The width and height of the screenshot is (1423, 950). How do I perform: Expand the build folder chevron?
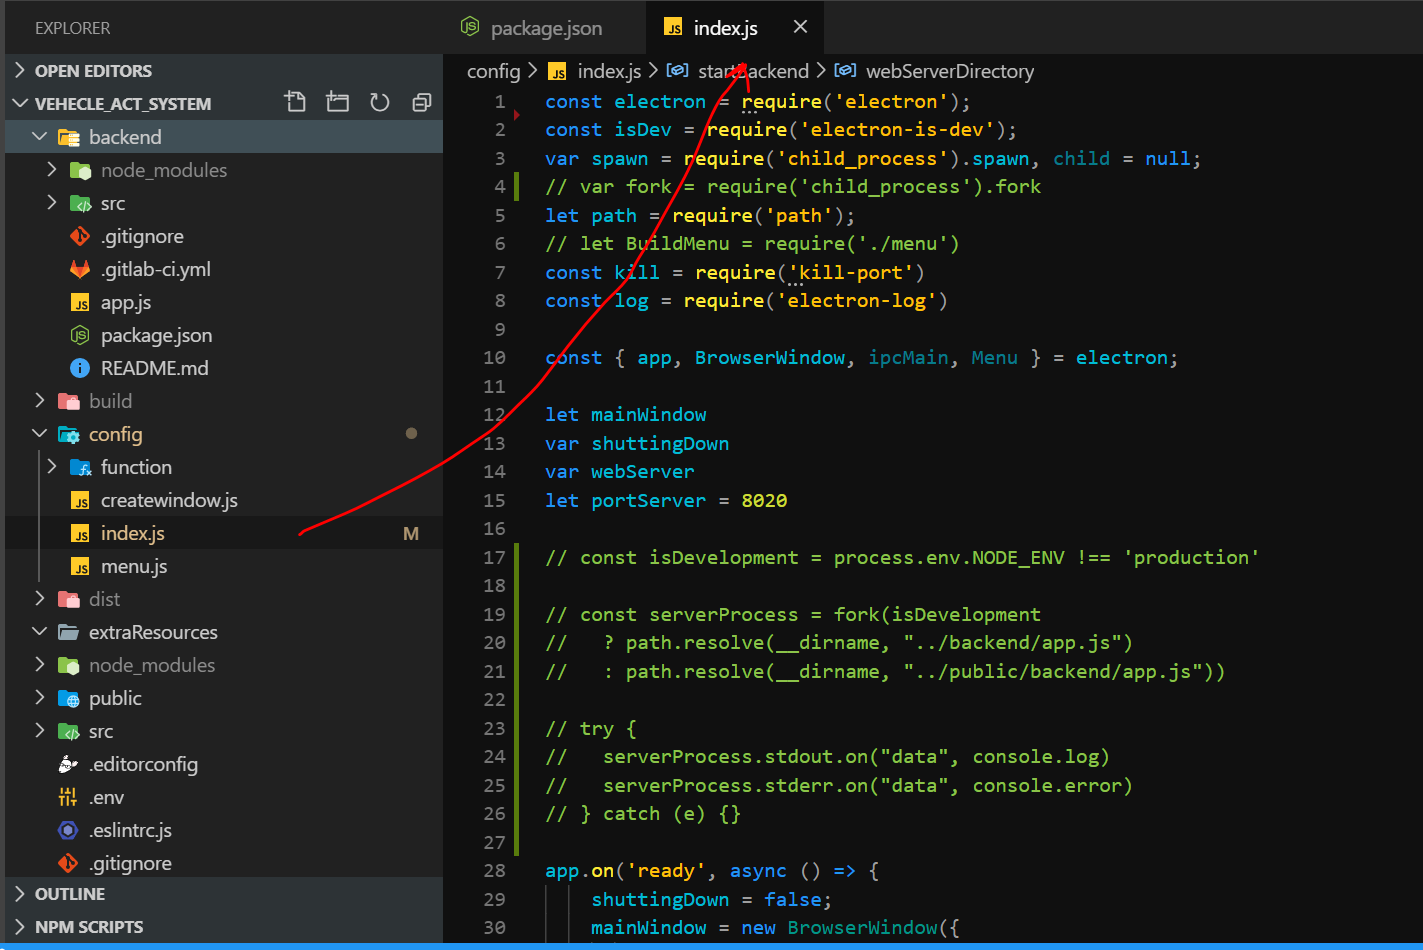point(40,400)
